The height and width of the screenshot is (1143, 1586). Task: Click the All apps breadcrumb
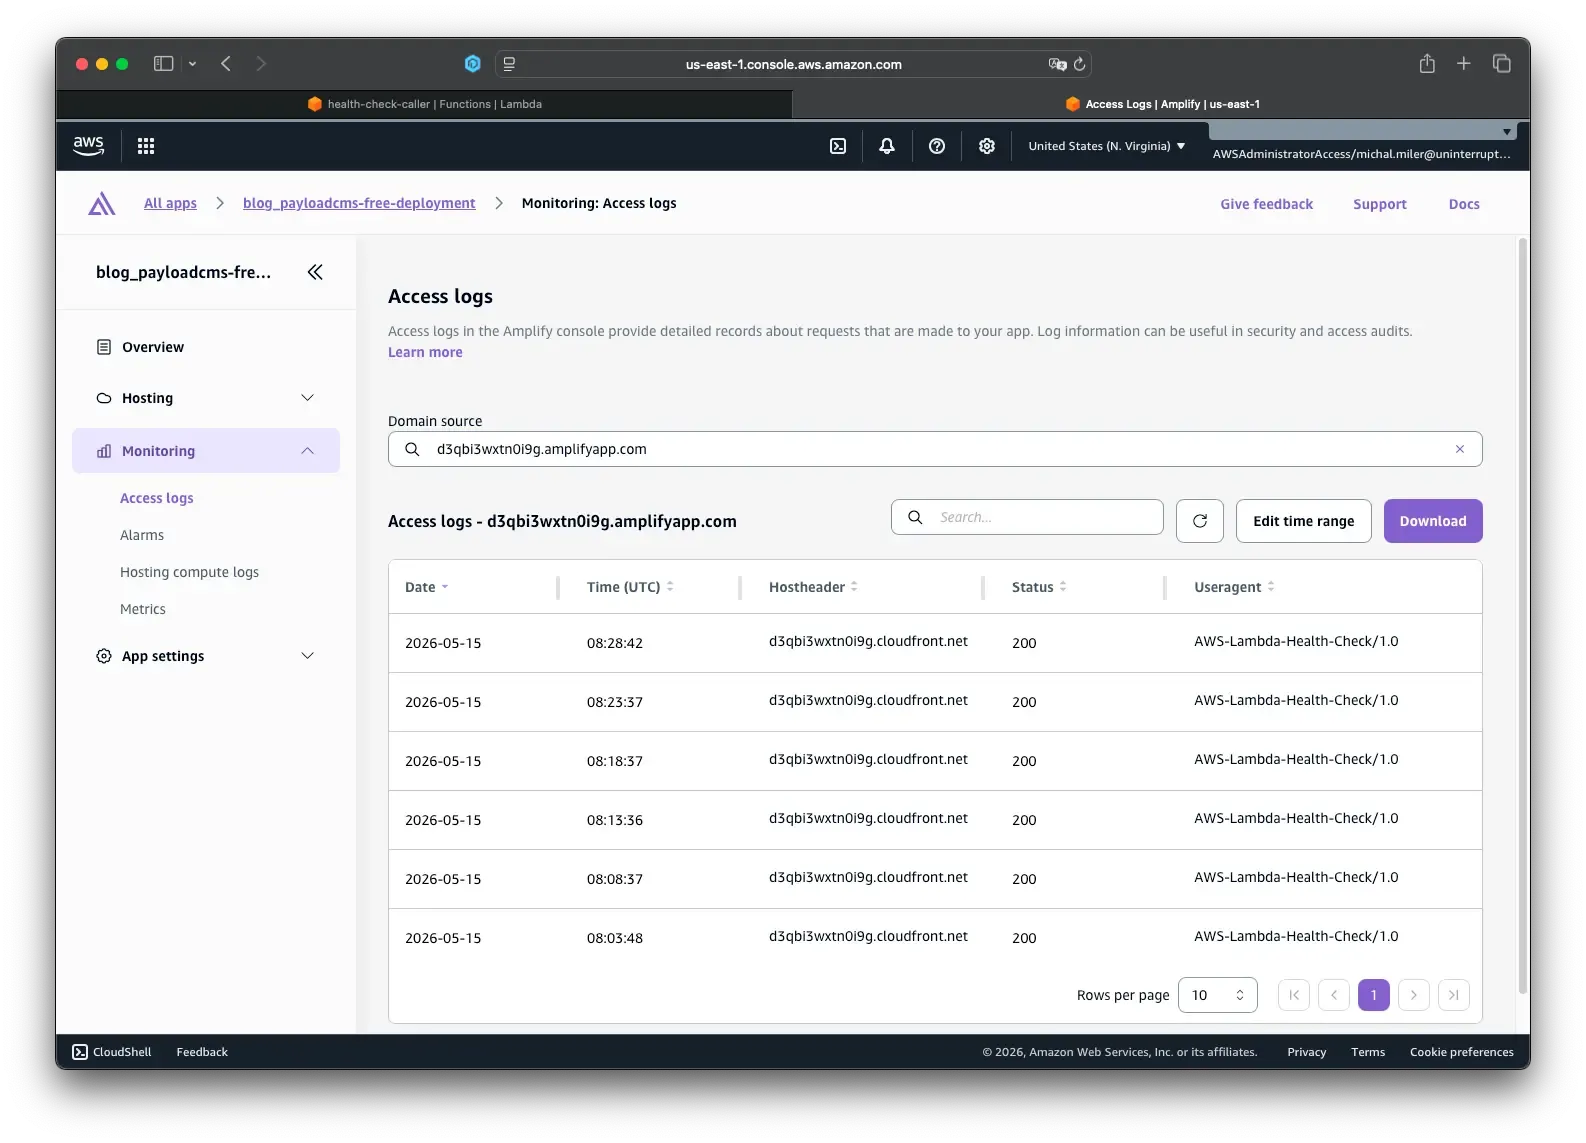[x=170, y=203]
